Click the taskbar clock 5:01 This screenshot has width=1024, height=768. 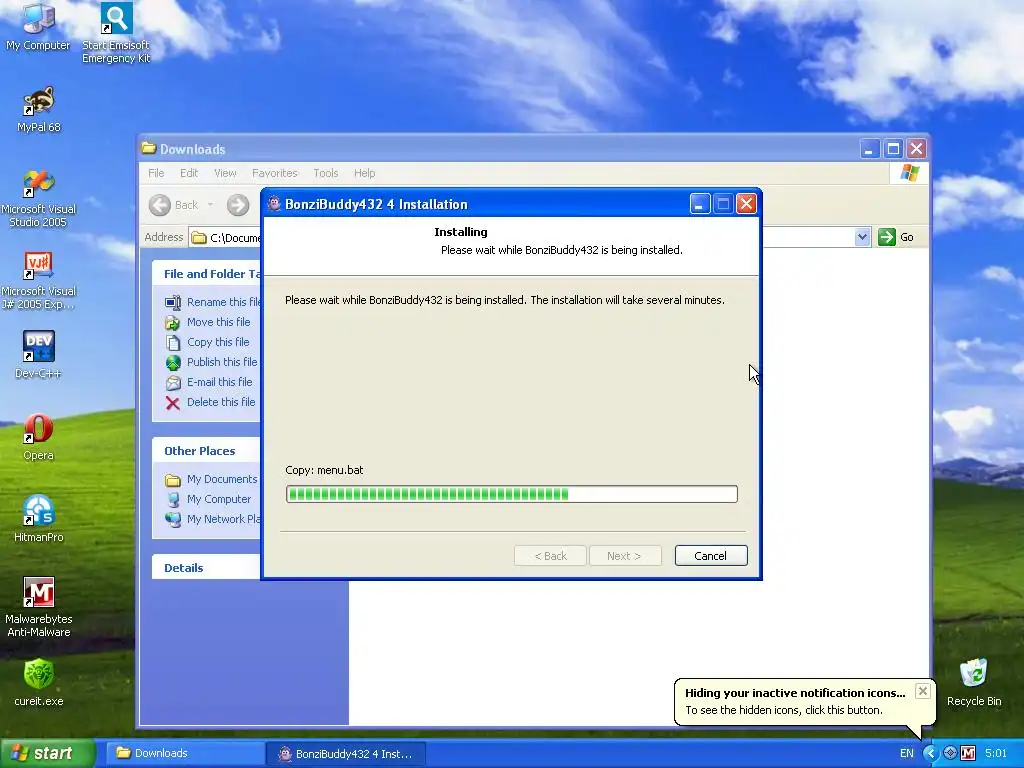point(996,754)
